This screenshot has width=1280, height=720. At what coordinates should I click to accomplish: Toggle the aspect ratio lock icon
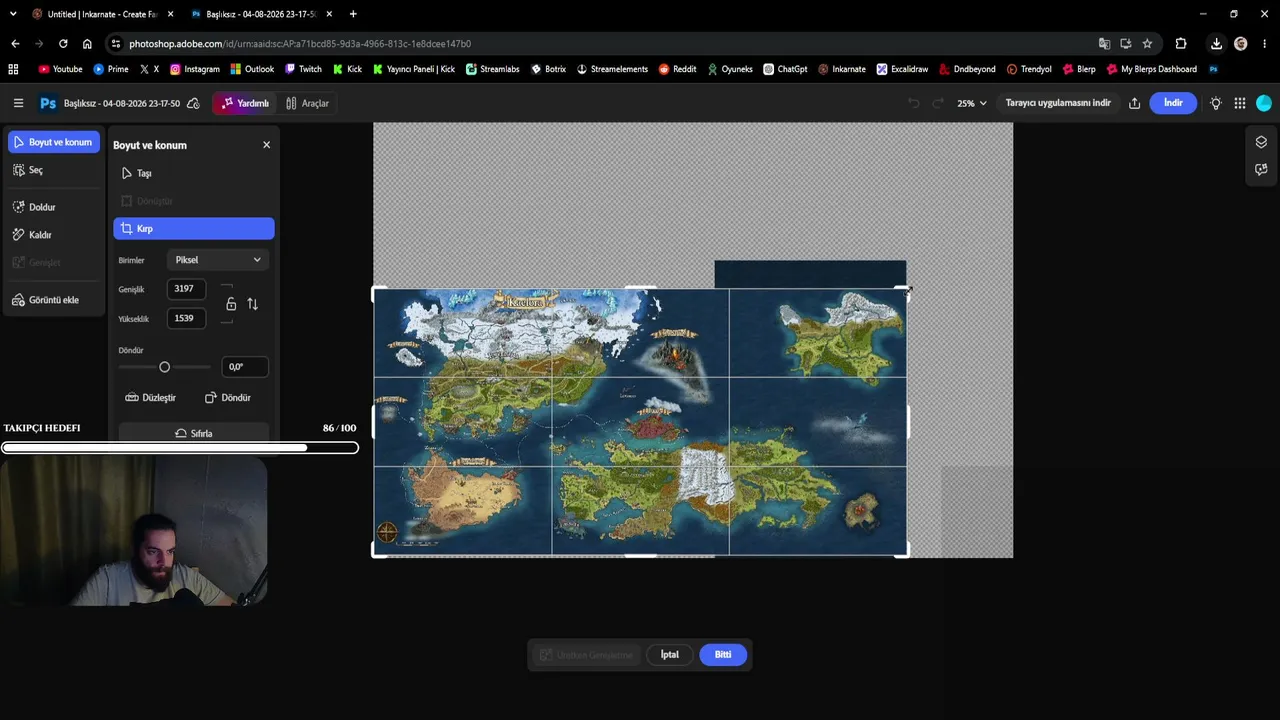231,304
